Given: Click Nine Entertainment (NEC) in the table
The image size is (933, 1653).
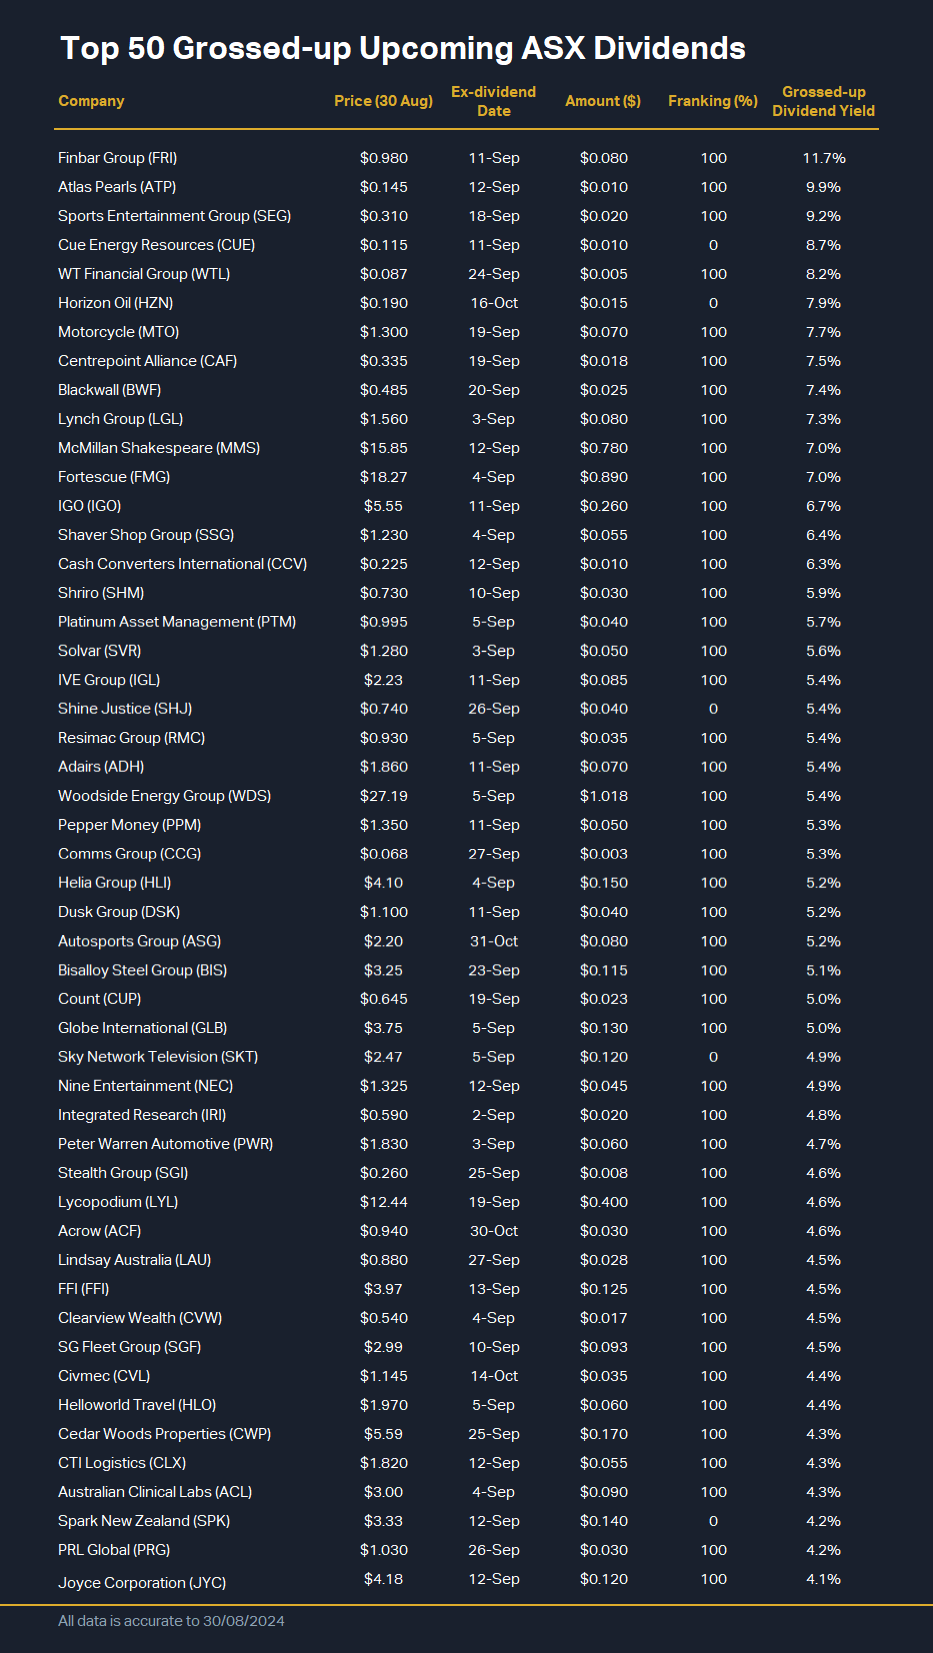Looking at the screenshot, I should 145,1086.
